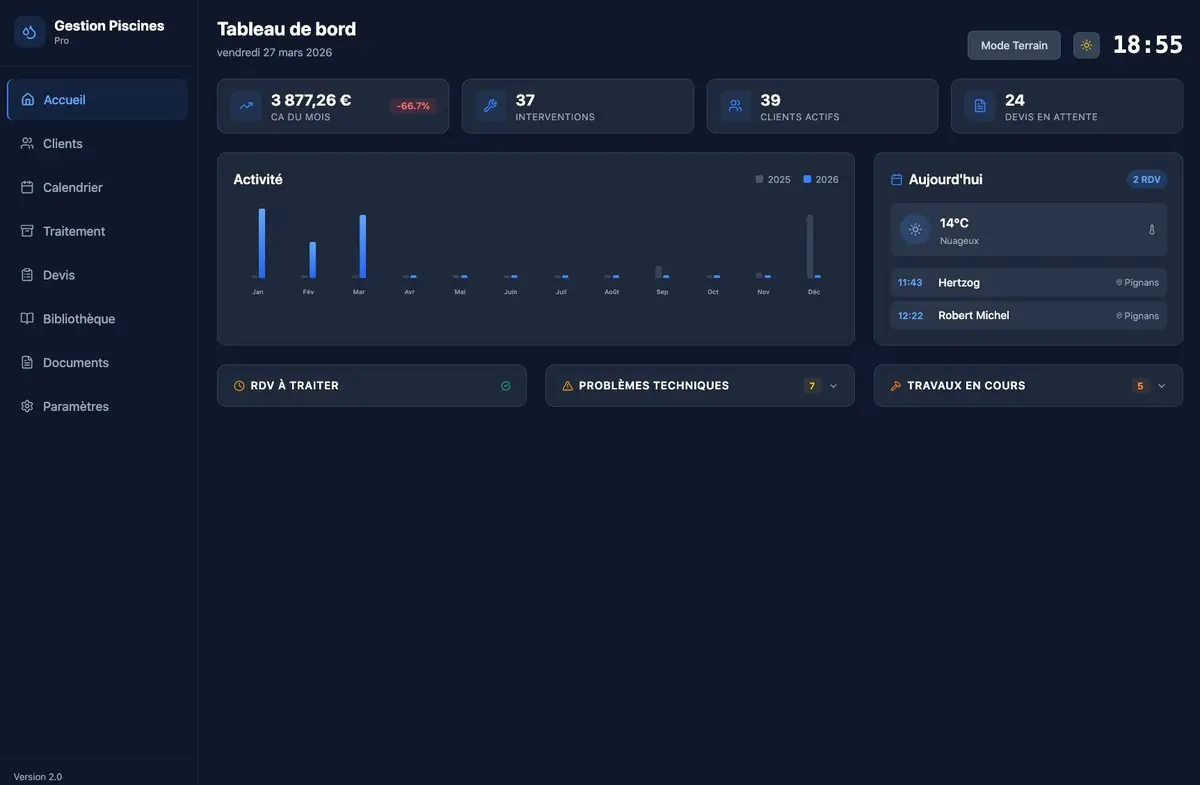Click the people icon beside Clients
This screenshot has height=785, width=1200.
(x=27, y=144)
